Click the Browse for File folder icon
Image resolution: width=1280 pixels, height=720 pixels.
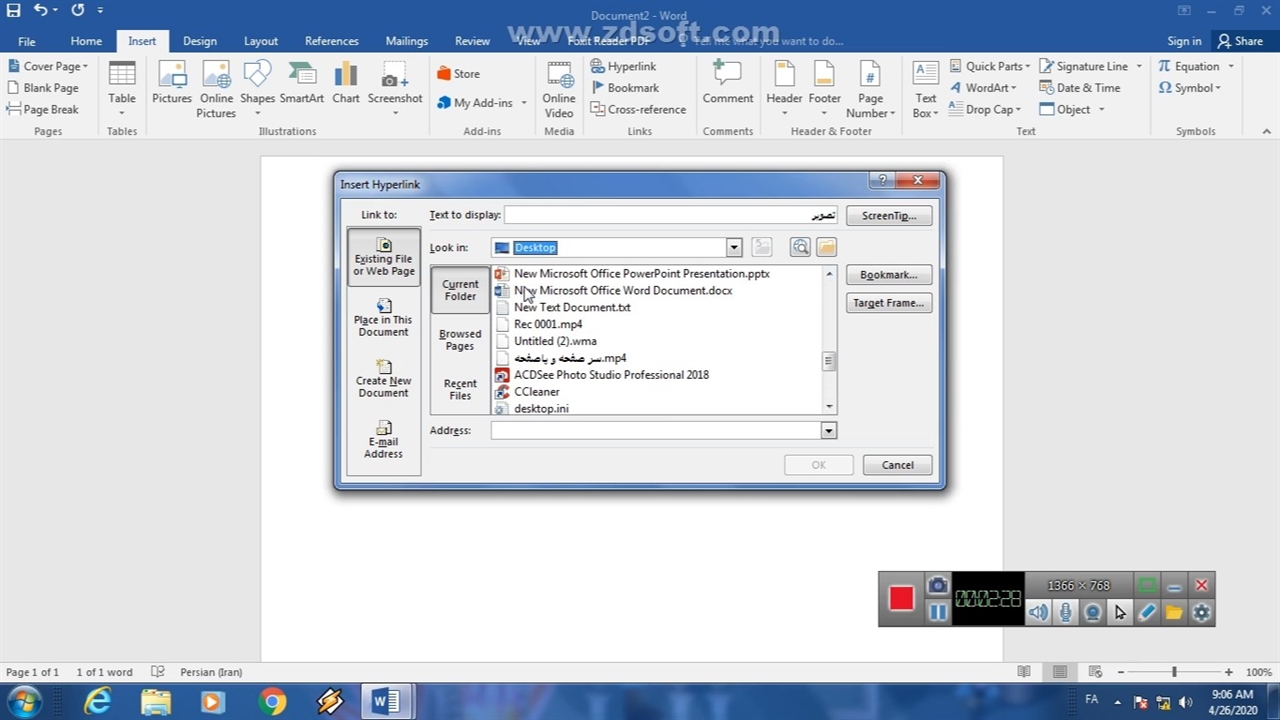pos(826,247)
